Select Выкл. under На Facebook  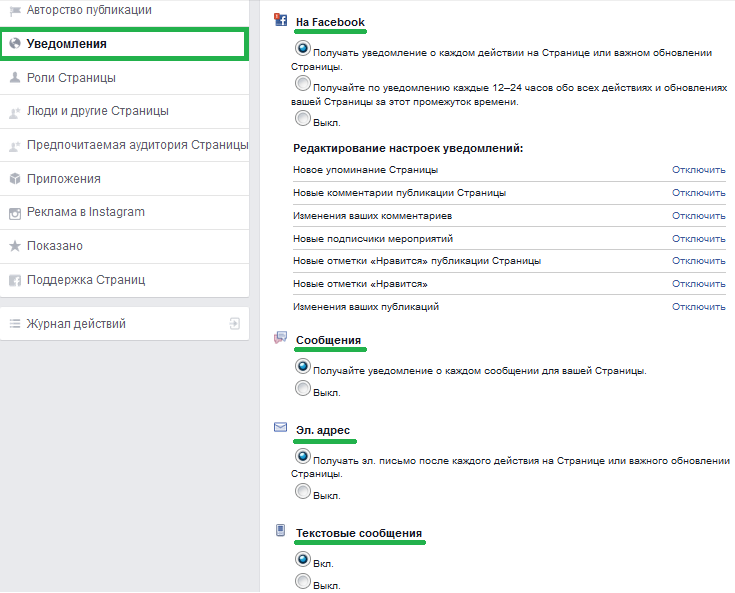303,118
